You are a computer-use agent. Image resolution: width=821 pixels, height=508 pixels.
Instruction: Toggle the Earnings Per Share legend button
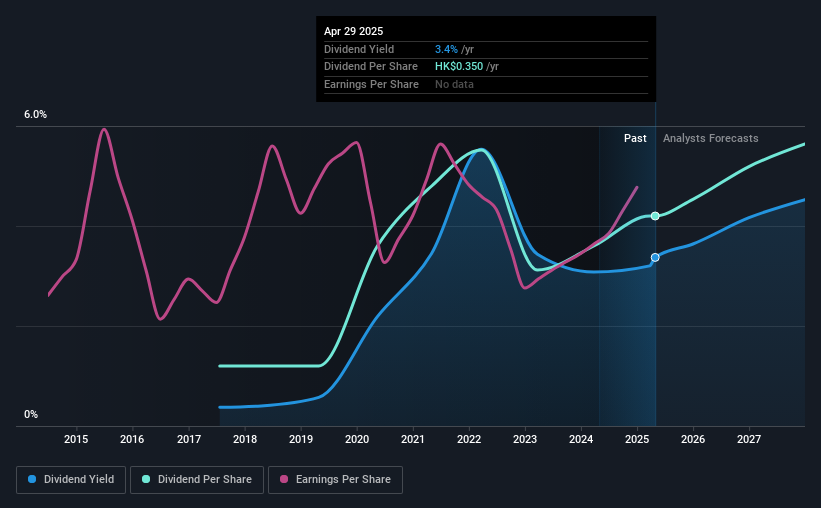tap(335, 480)
